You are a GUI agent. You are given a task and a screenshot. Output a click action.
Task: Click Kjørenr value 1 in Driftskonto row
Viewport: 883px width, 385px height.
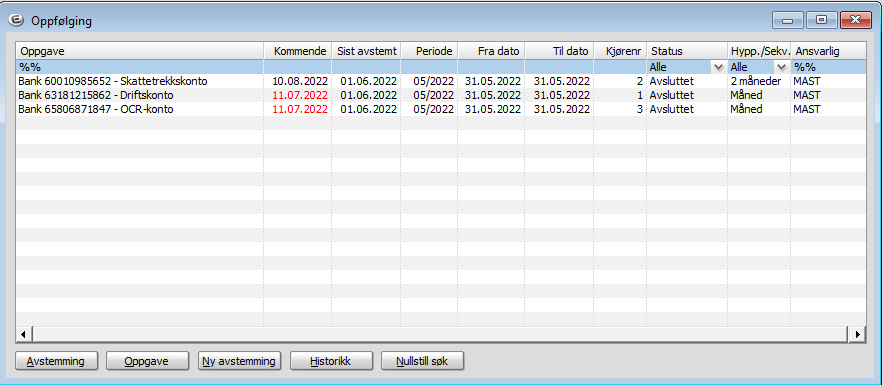640,95
